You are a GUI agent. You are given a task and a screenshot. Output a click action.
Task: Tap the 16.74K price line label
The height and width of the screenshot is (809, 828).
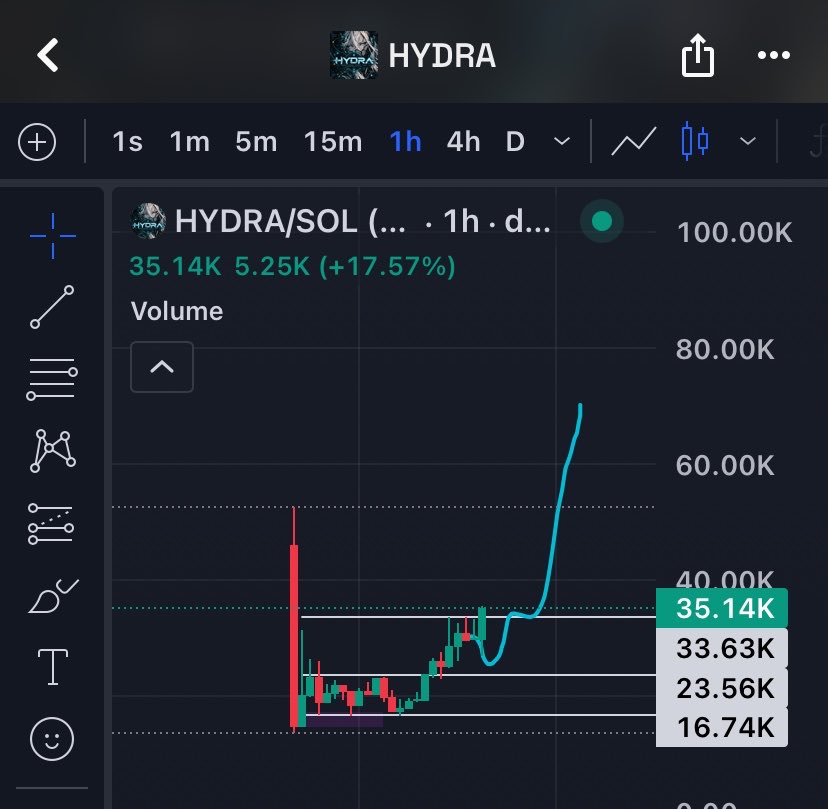pyautogui.click(x=721, y=727)
